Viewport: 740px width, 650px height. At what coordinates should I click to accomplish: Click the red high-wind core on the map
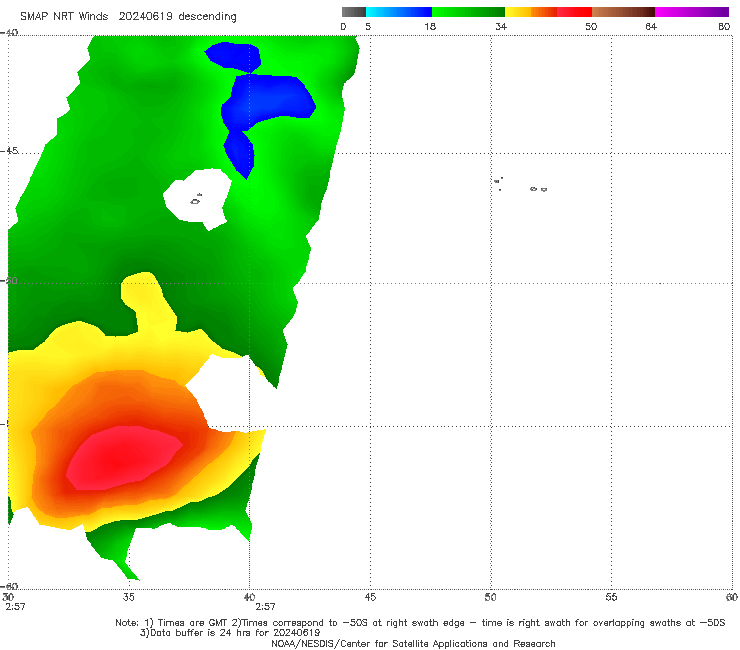click(x=124, y=458)
